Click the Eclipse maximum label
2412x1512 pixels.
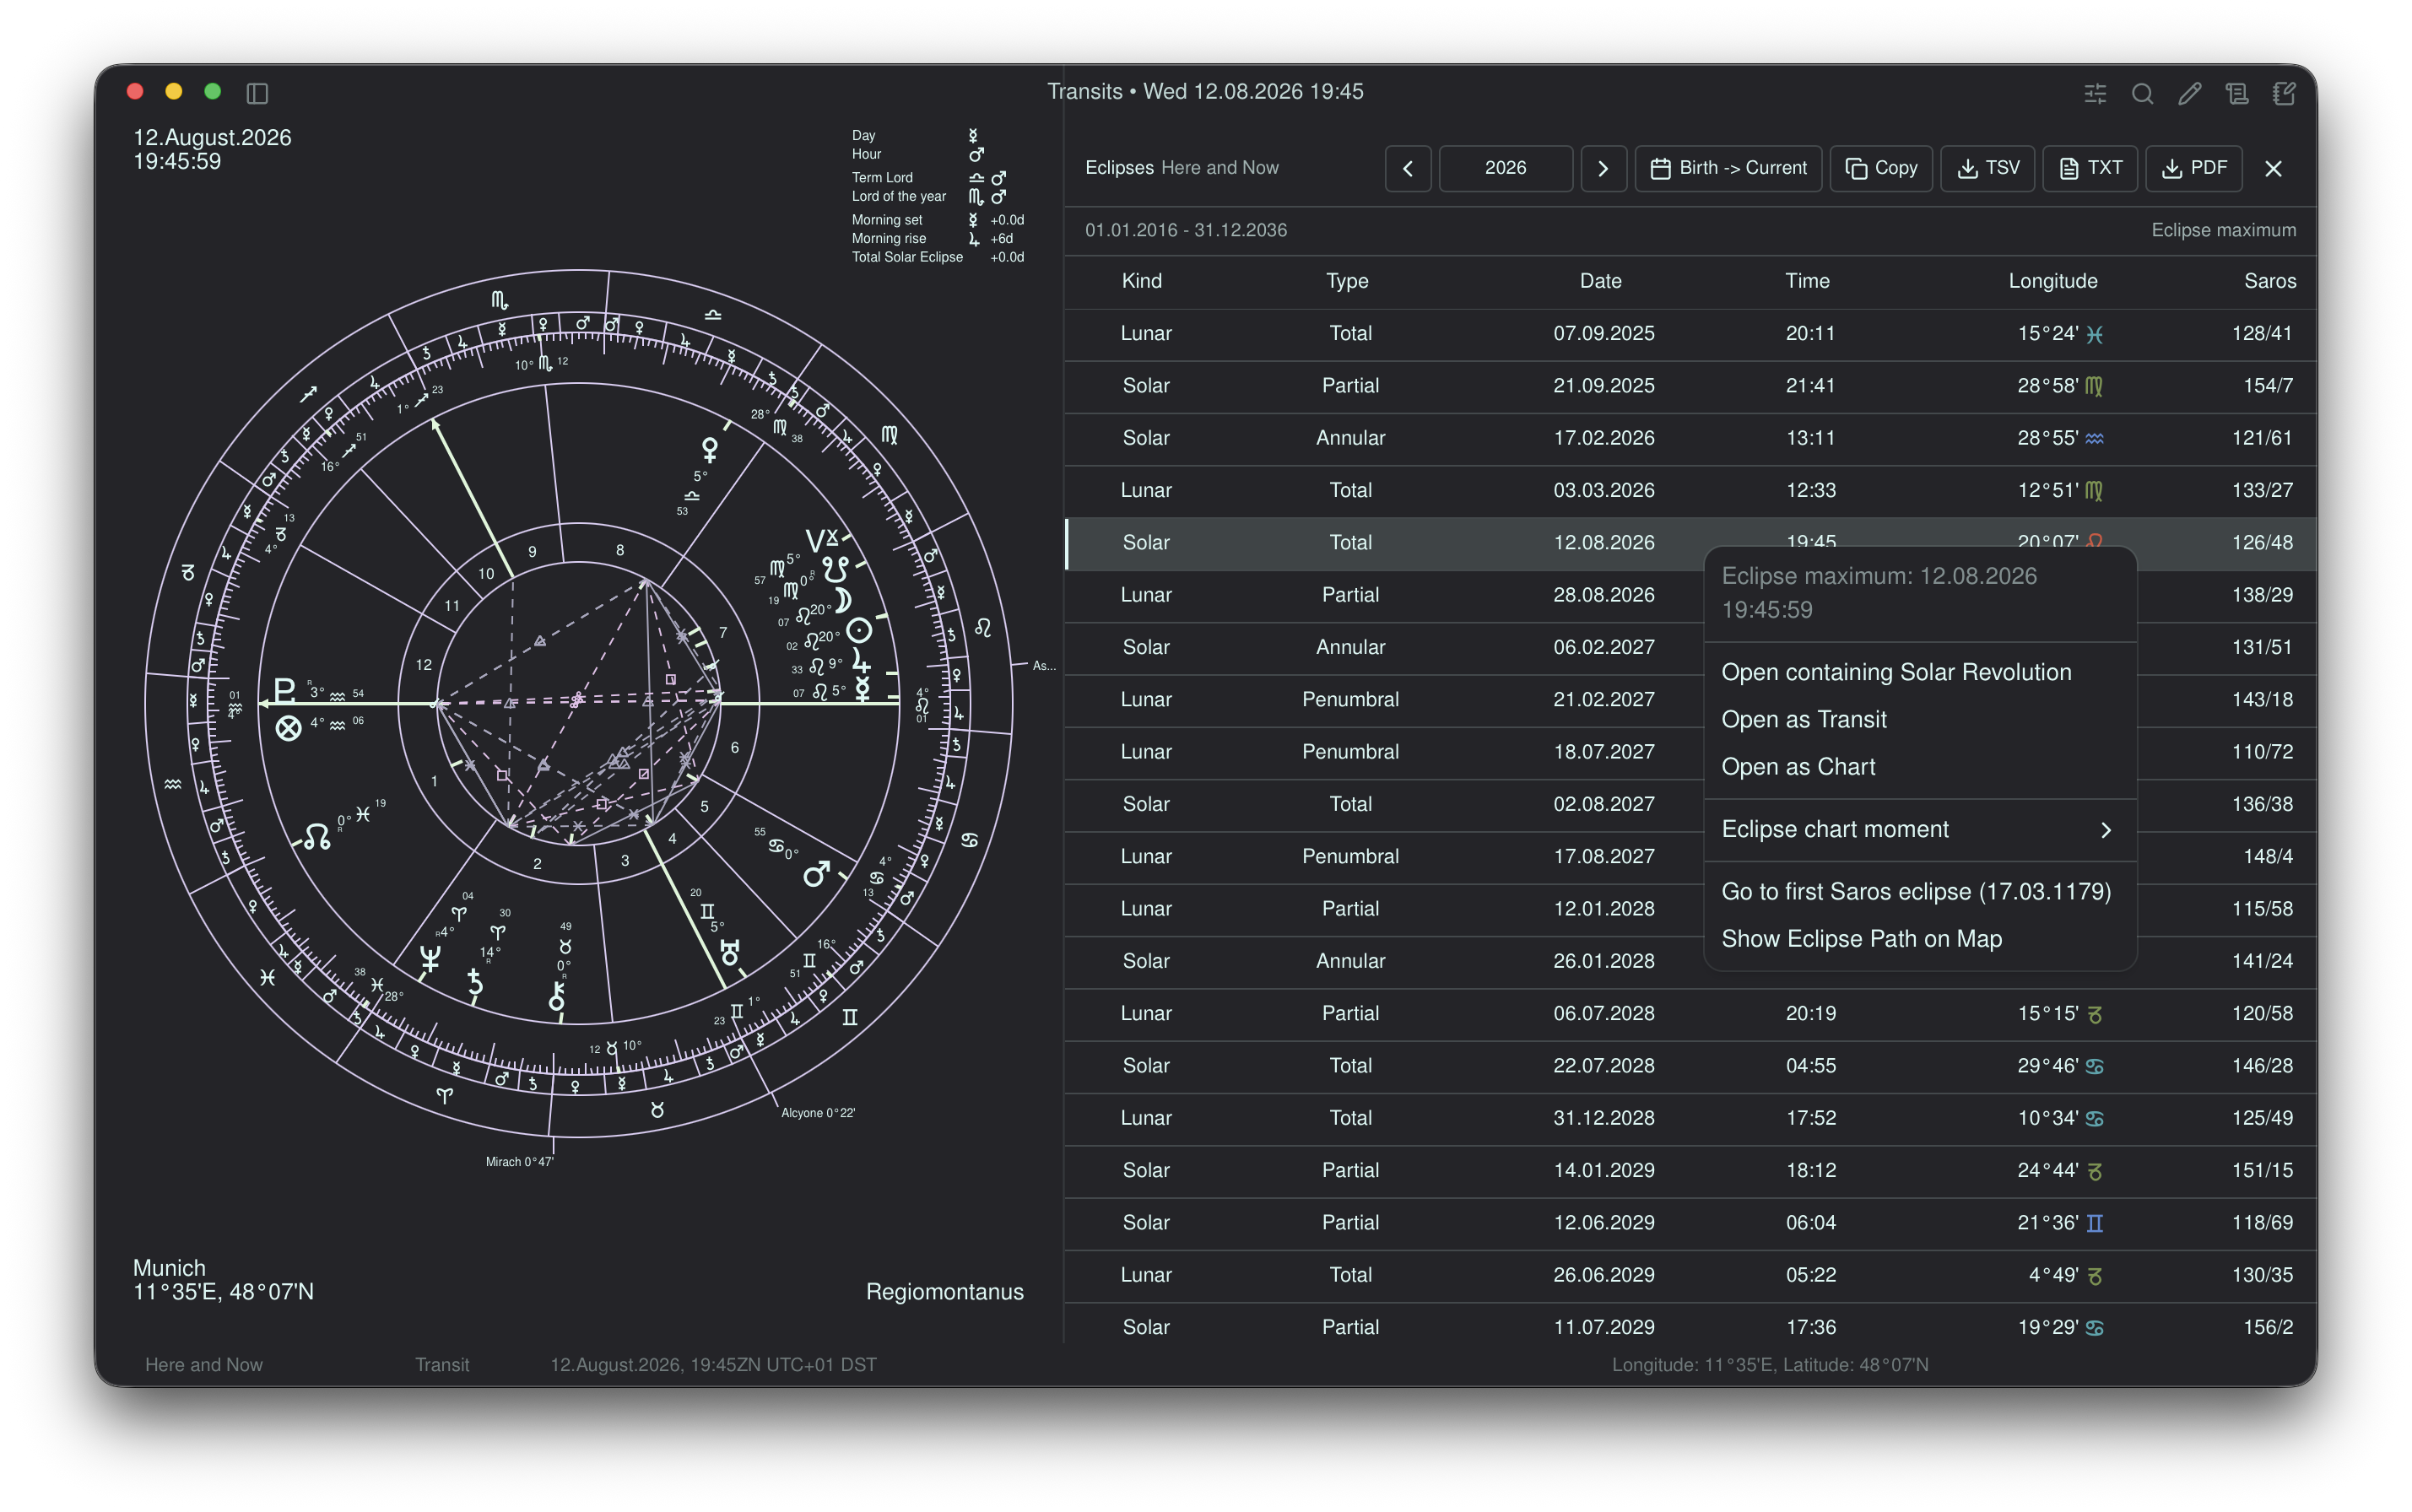tap(2223, 230)
